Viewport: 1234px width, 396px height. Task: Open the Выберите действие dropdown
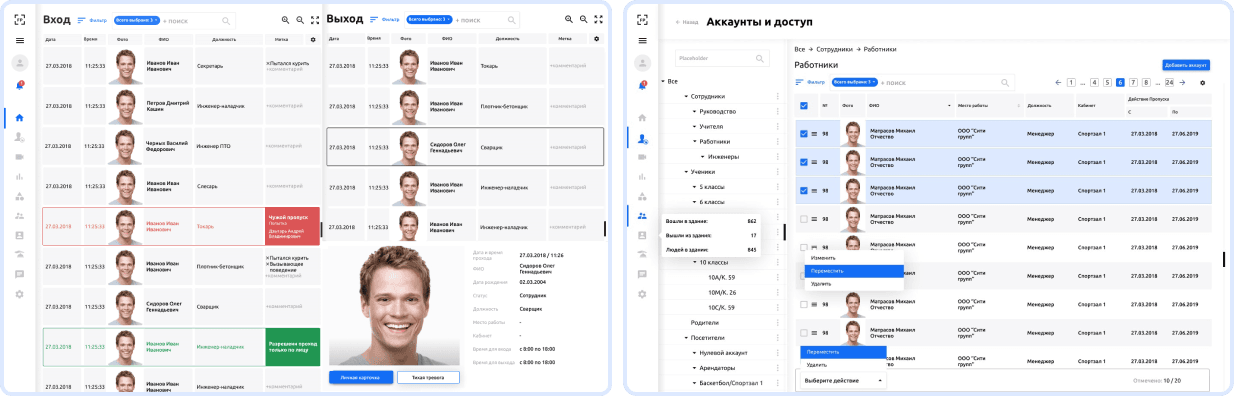844,380
